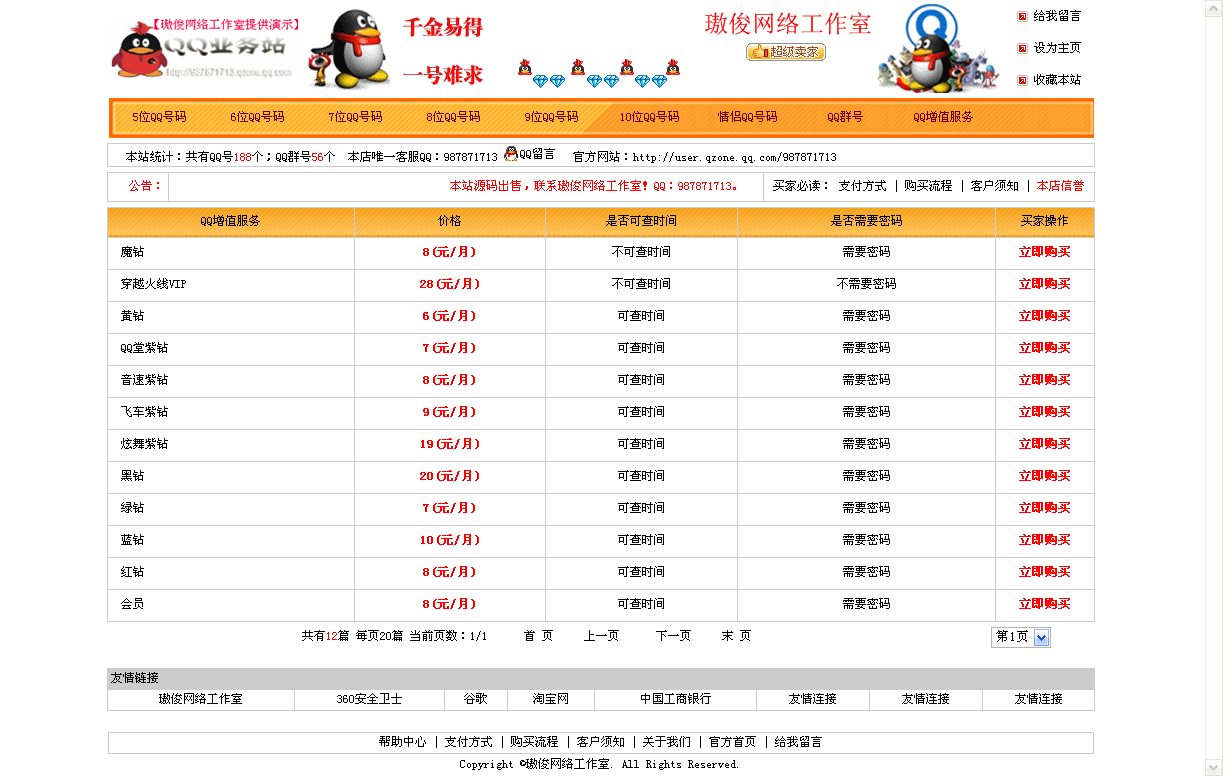The width and height of the screenshot is (1224, 776).
Task: Open the 购买流程 buyer notice link
Action: coord(928,186)
